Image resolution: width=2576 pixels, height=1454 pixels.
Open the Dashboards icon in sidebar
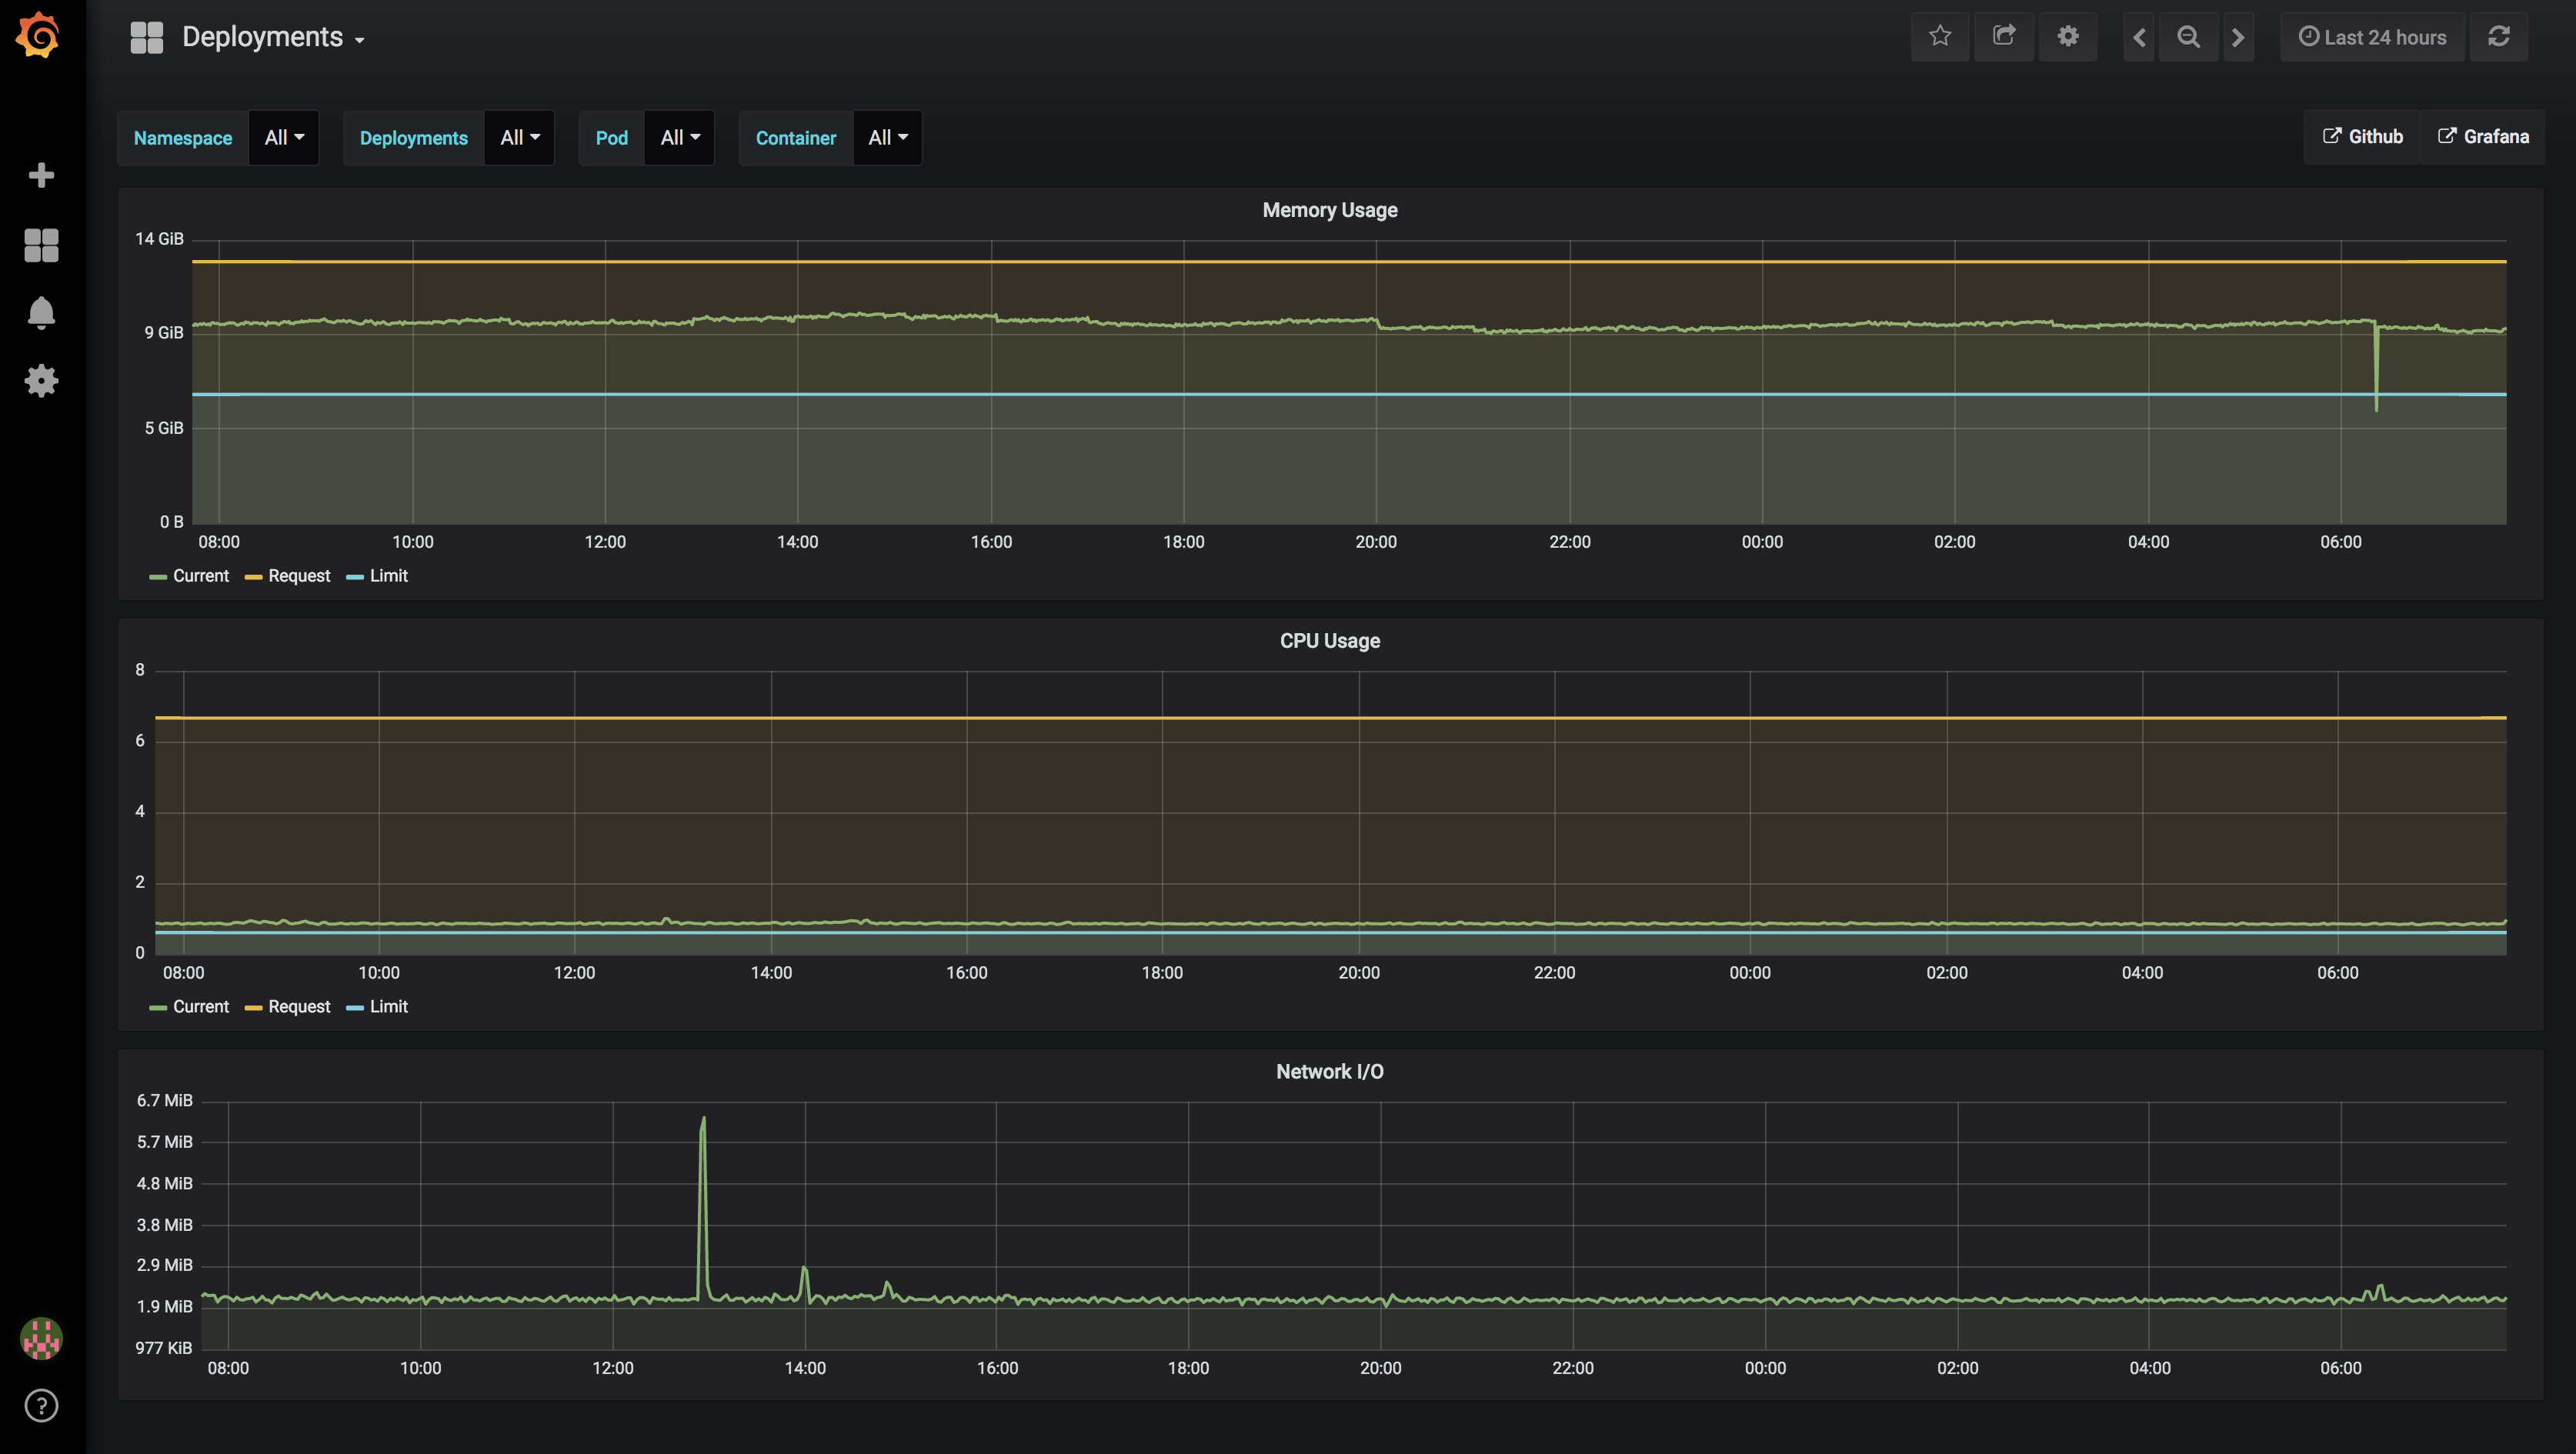point(41,245)
